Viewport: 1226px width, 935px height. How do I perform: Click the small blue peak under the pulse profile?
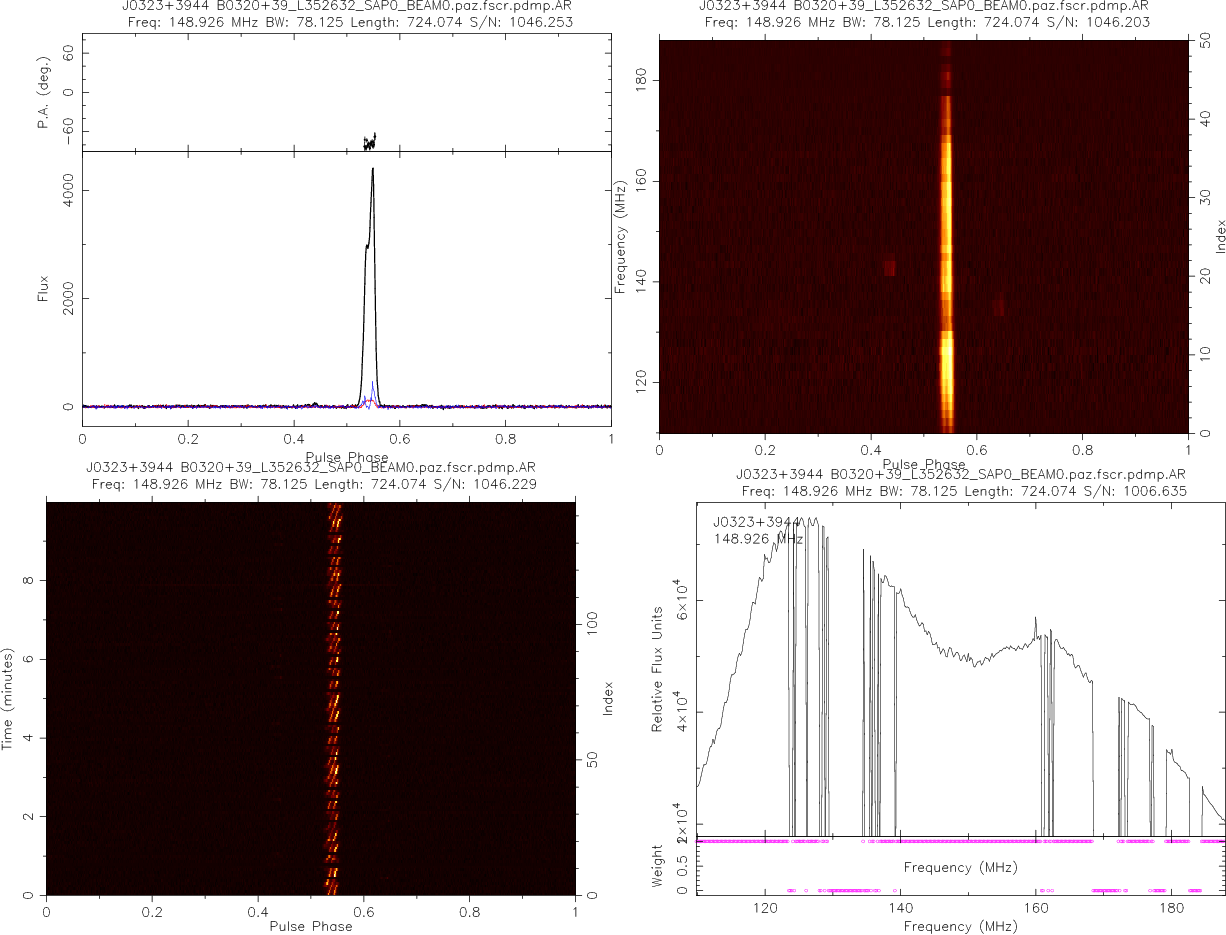tap(373, 385)
